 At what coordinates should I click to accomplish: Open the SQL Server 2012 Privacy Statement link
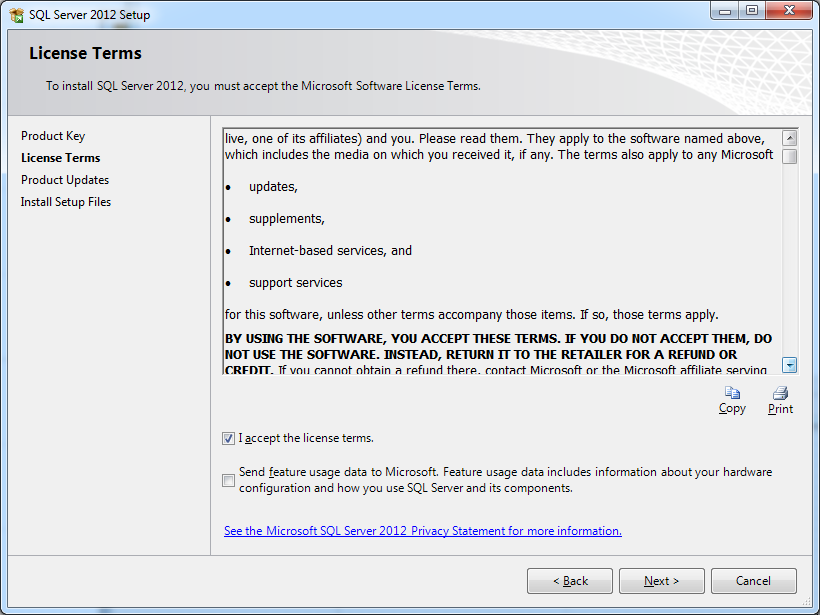[x=423, y=531]
